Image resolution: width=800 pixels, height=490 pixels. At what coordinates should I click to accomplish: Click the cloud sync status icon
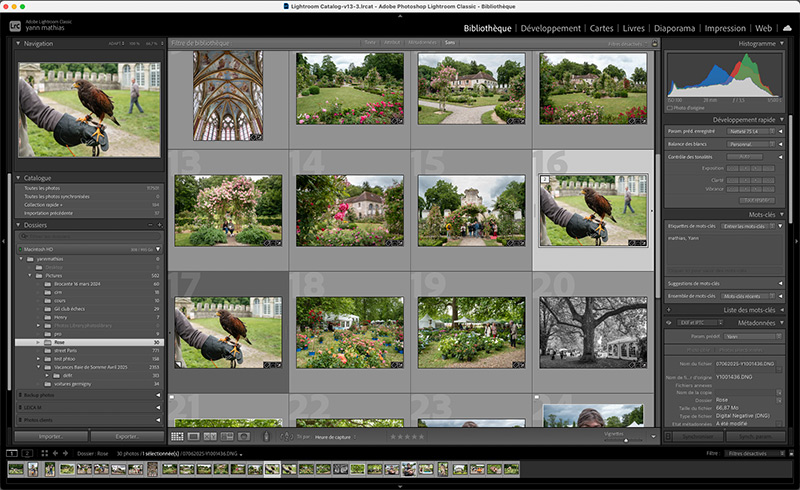788,28
